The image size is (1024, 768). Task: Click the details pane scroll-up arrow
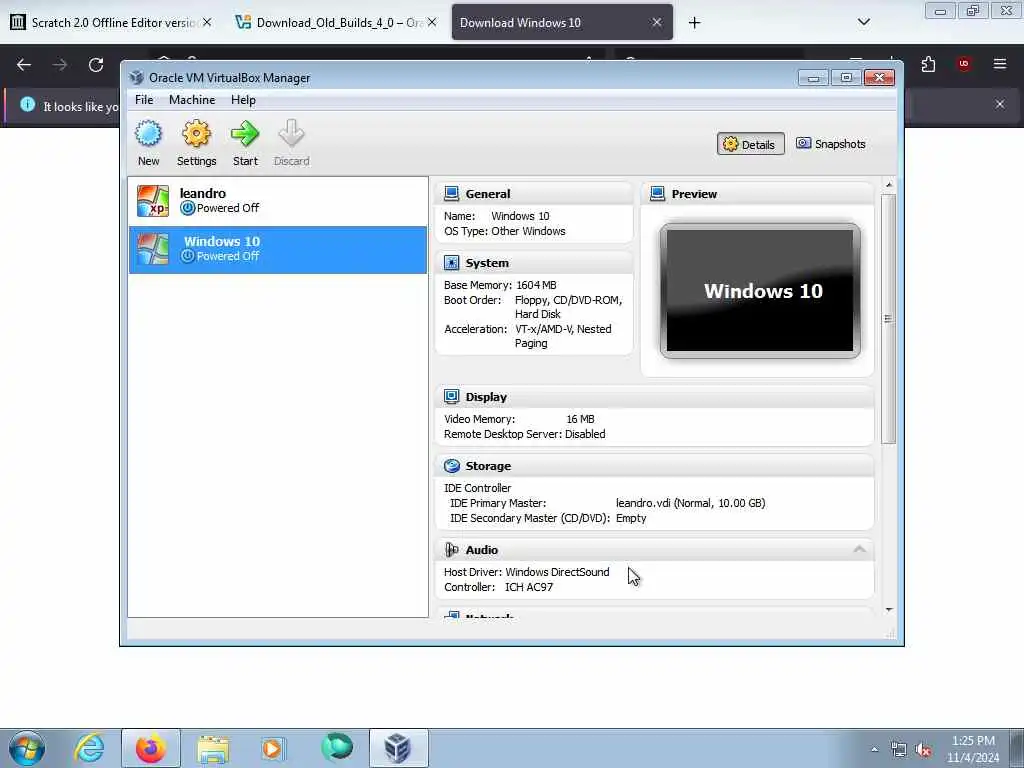coord(889,185)
